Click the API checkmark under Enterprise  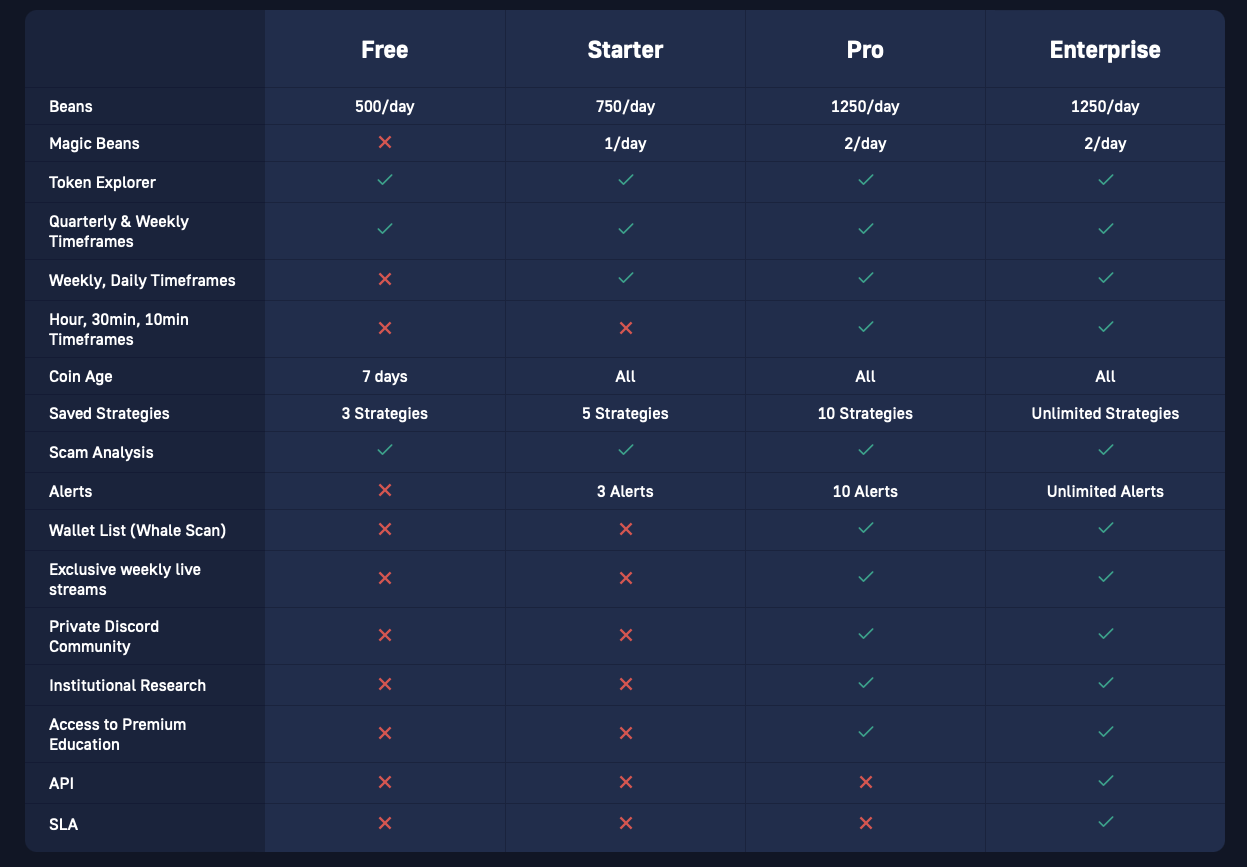1105,781
